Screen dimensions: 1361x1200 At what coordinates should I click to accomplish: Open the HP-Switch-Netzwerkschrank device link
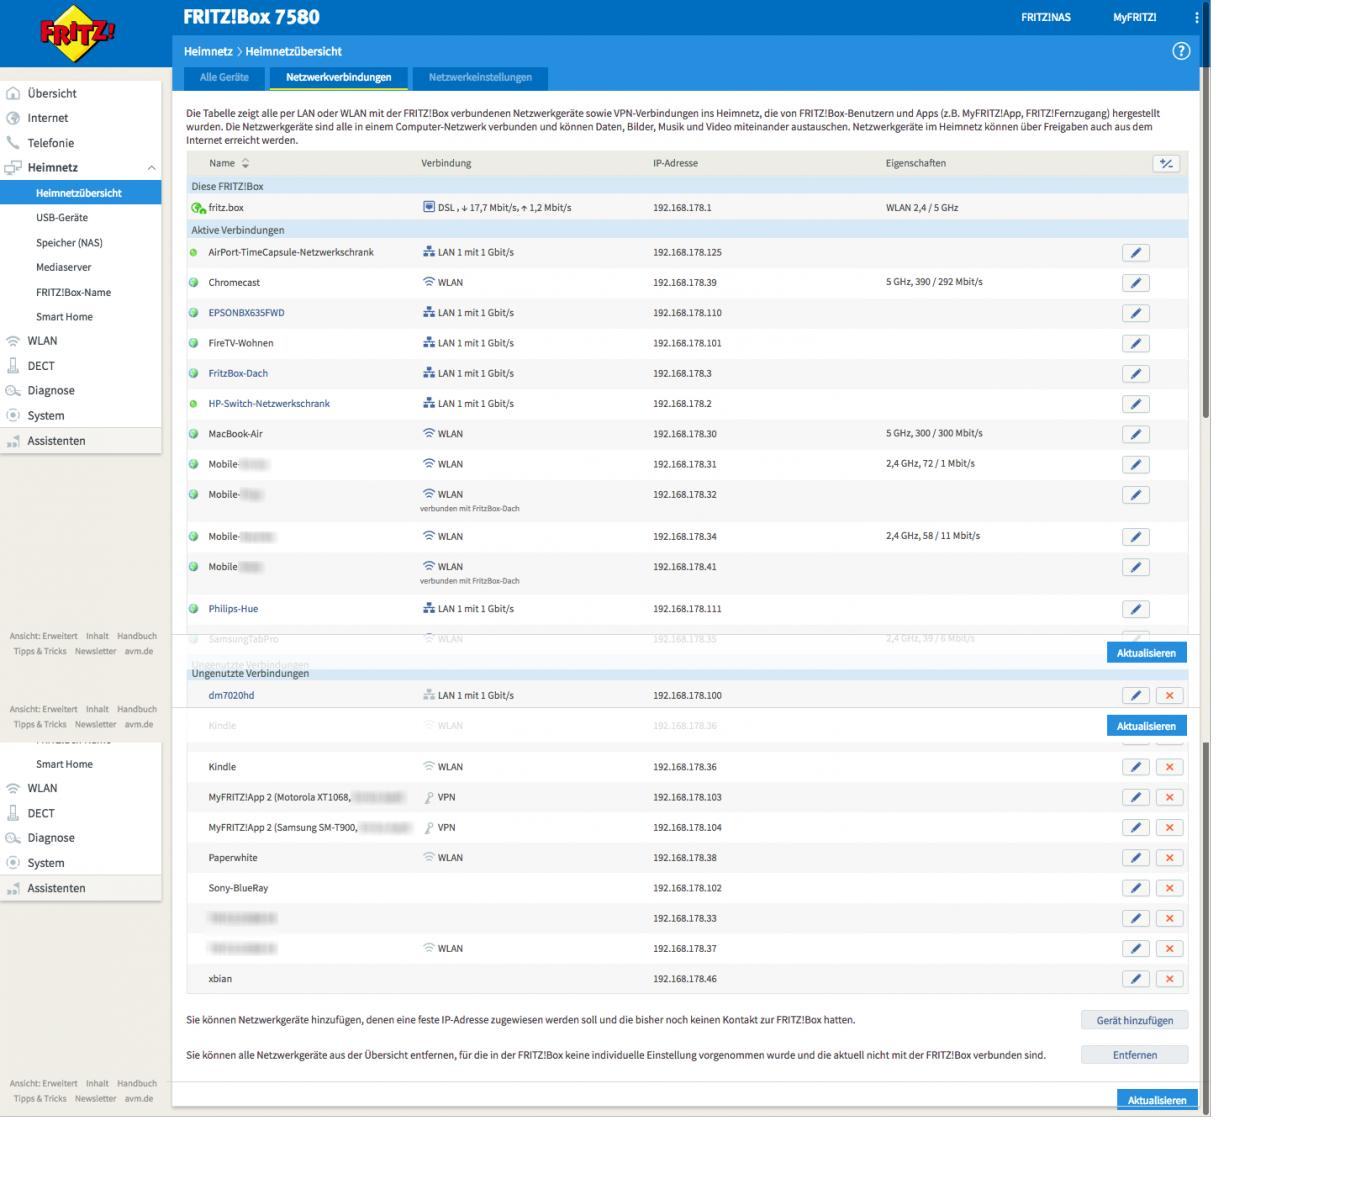(269, 404)
